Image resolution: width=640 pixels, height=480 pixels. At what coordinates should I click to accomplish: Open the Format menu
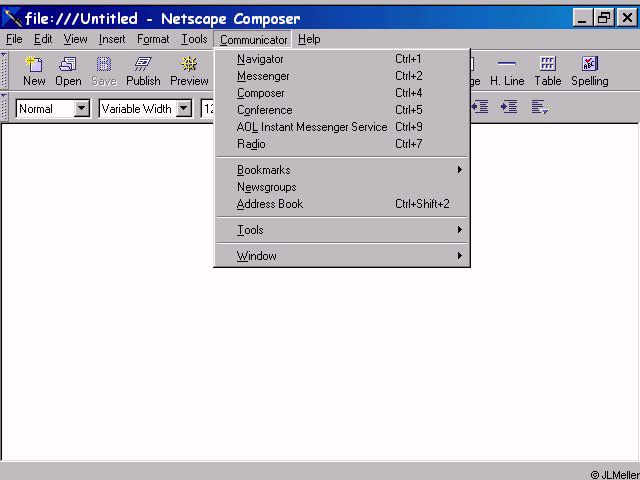coord(153,39)
